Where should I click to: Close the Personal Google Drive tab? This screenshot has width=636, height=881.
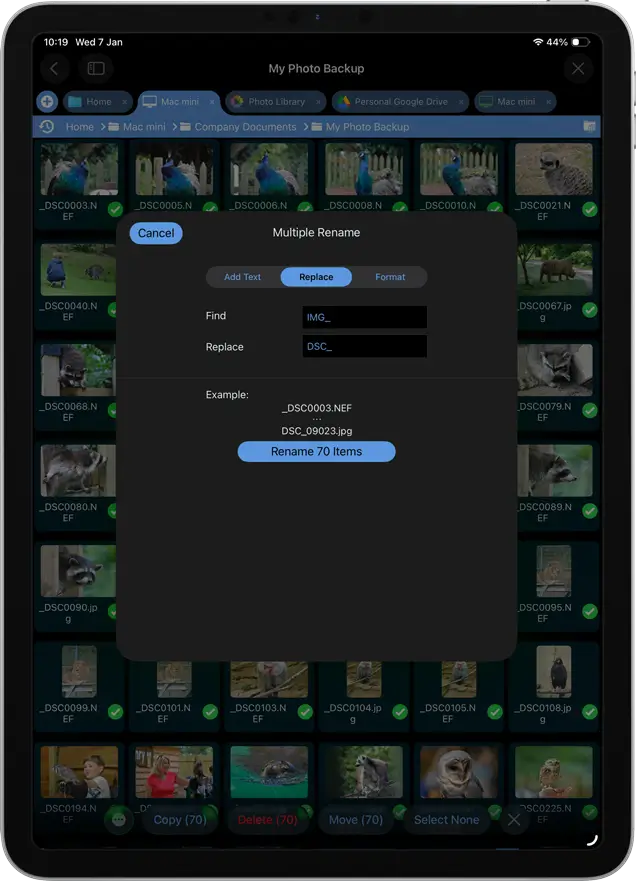(x=461, y=102)
